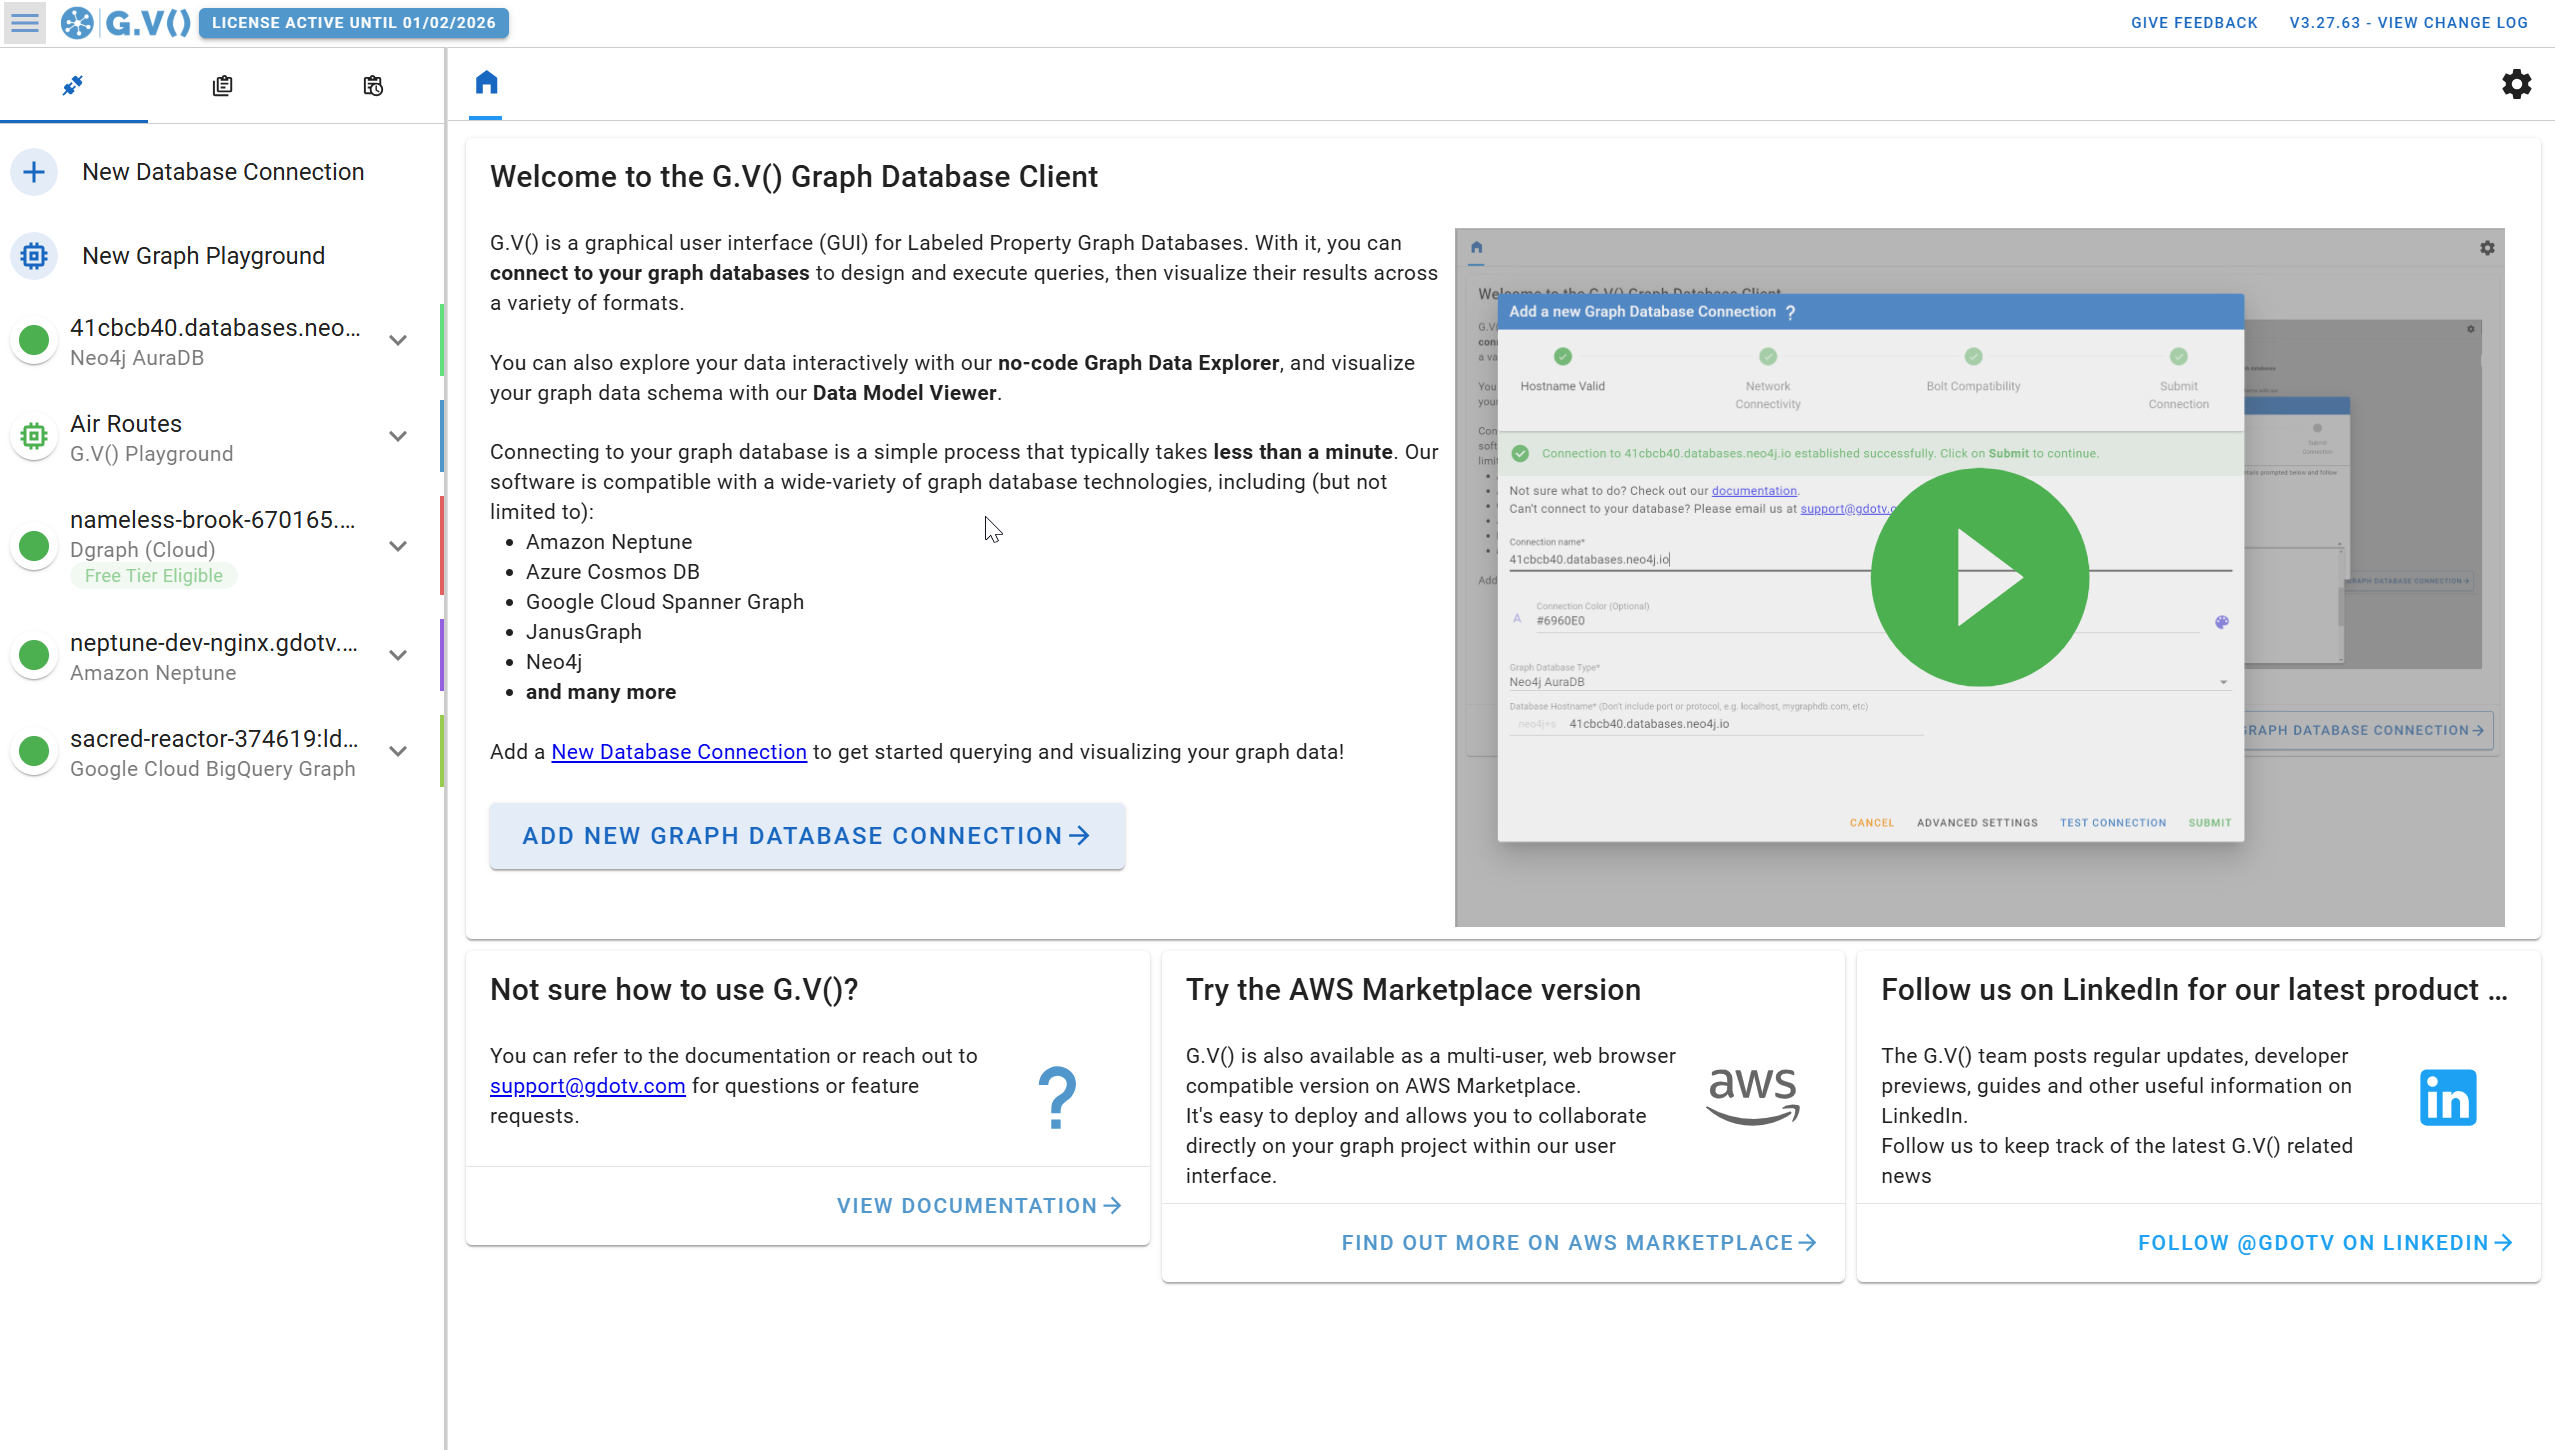The width and height of the screenshot is (2555, 1450).
Task: Click the neptune-dev-nginx status dot
Action: (34, 656)
